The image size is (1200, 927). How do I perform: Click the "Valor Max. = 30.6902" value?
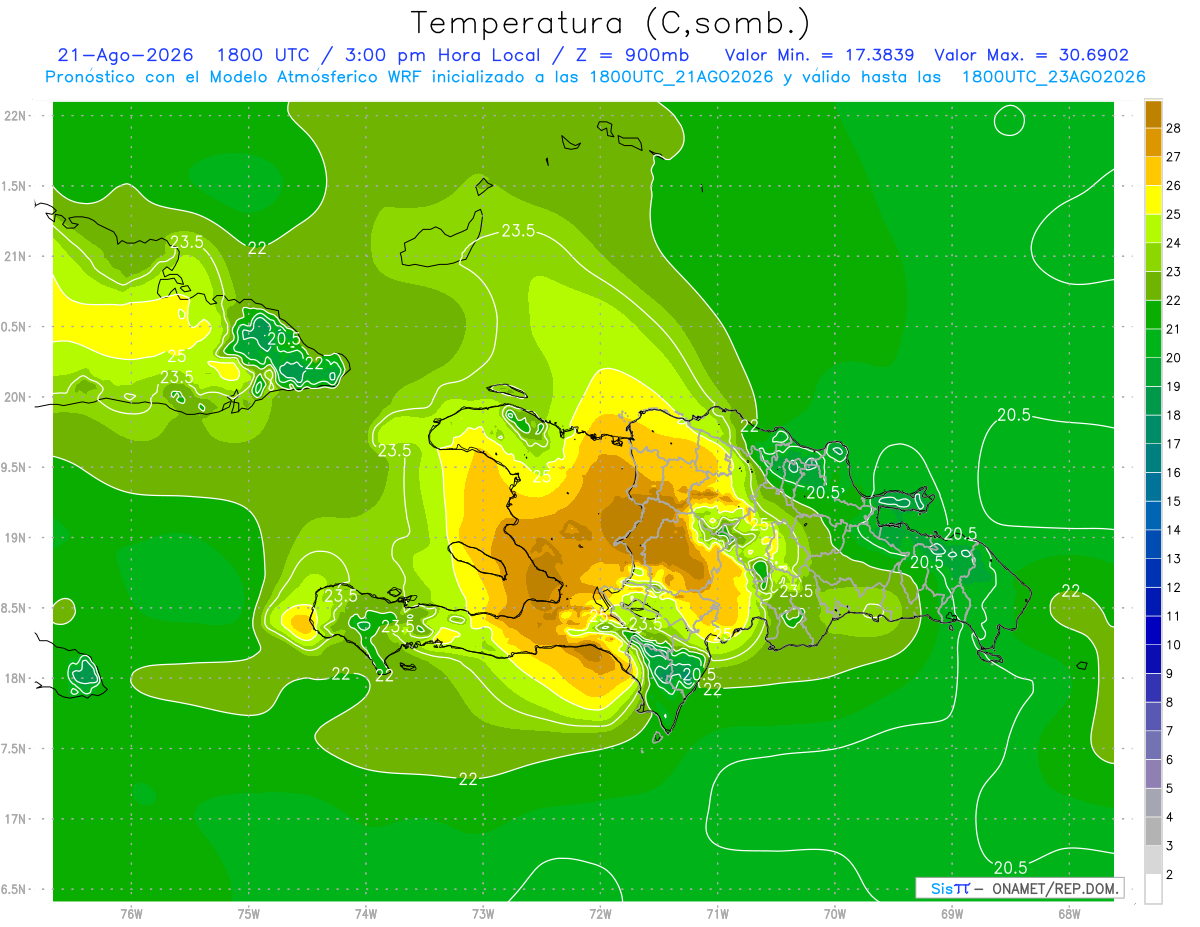(1030, 55)
